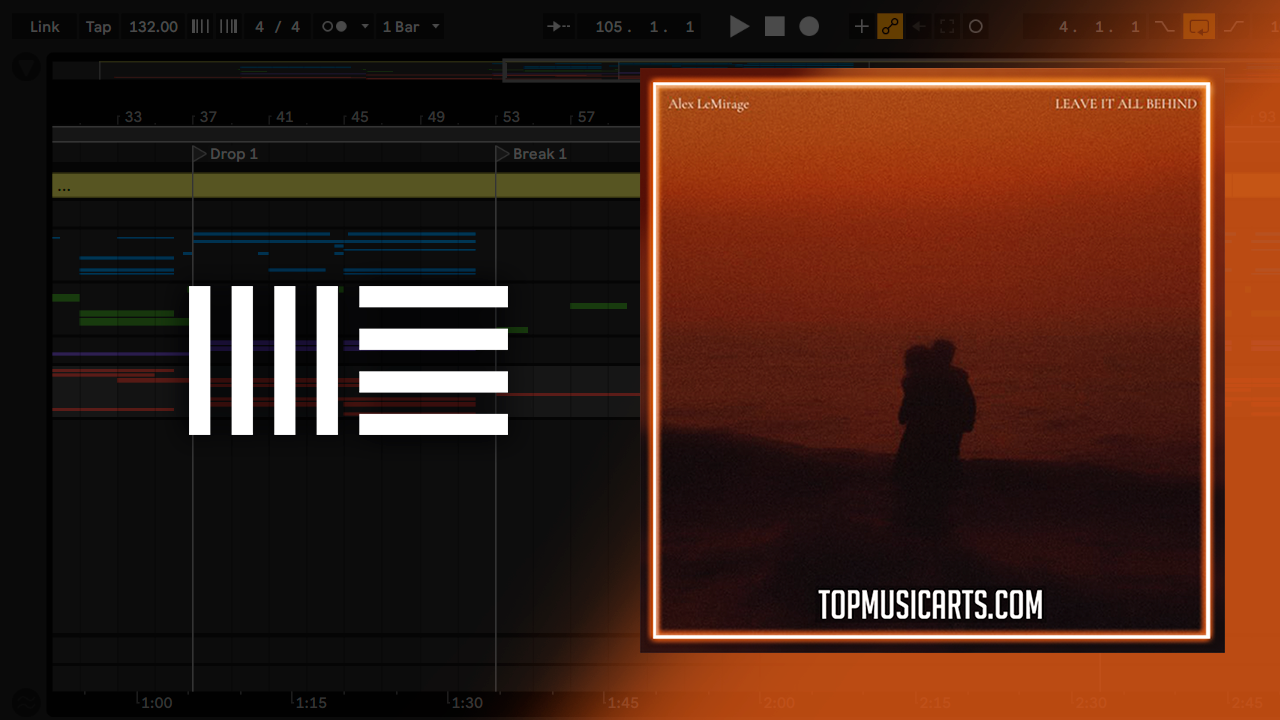Open the 1 Bar quantization dropdown
The height and width of the screenshot is (720, 1280).
[x=410, y=27]
